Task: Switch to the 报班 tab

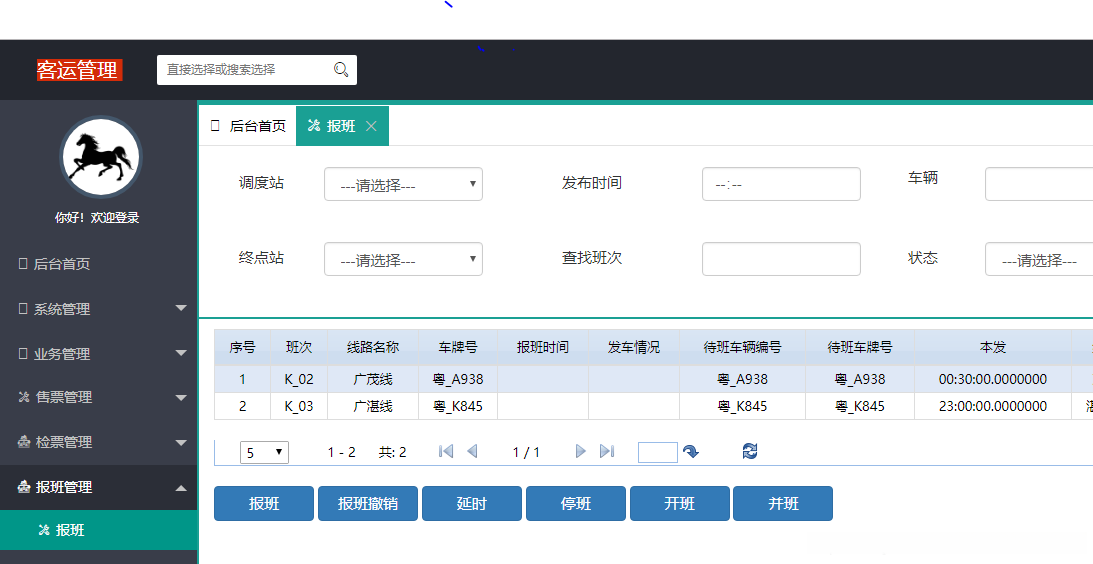Action: tap(342, 126)
